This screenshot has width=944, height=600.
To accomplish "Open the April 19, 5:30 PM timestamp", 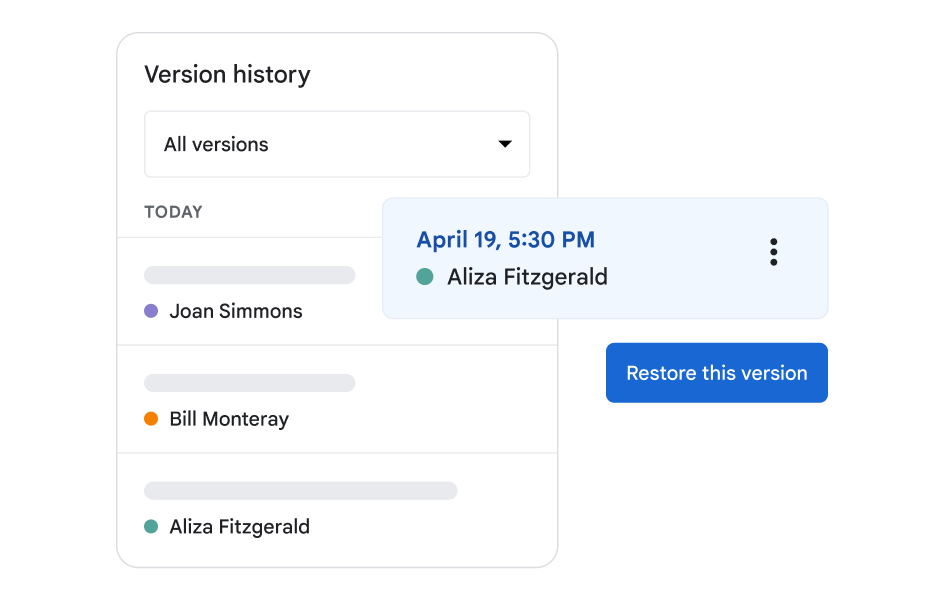I will (x=505, y=240).
